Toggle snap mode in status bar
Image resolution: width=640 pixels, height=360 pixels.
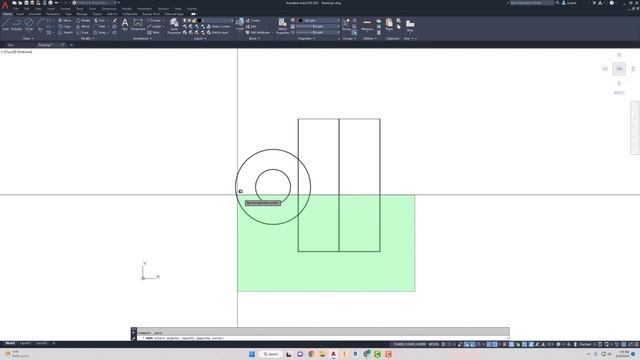point(449,344)
